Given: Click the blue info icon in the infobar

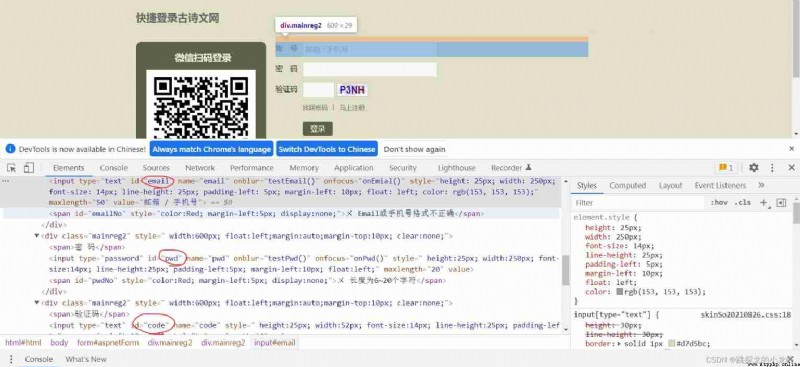Looking at the screenshot, I should [x=10, y=149].
